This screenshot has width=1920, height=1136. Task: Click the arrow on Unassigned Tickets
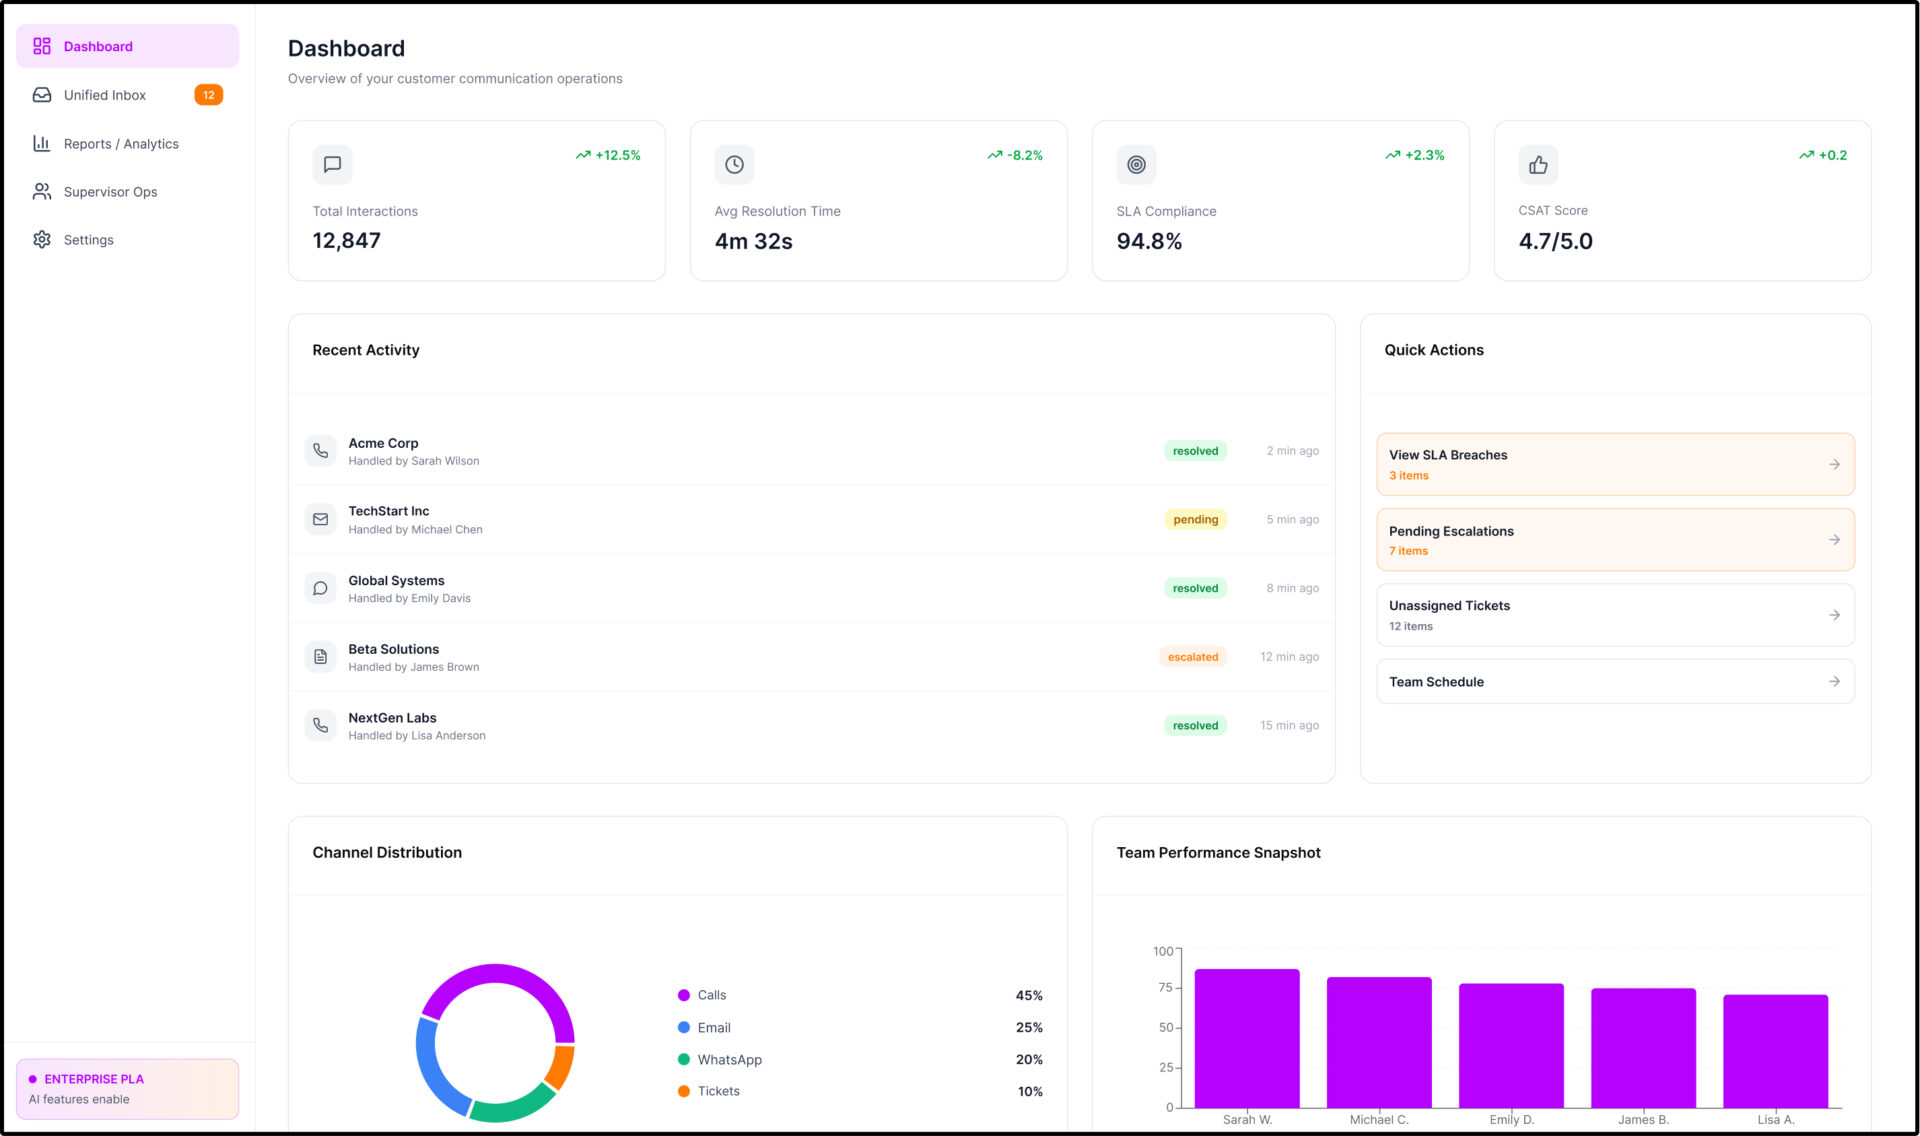point(1834,615)
